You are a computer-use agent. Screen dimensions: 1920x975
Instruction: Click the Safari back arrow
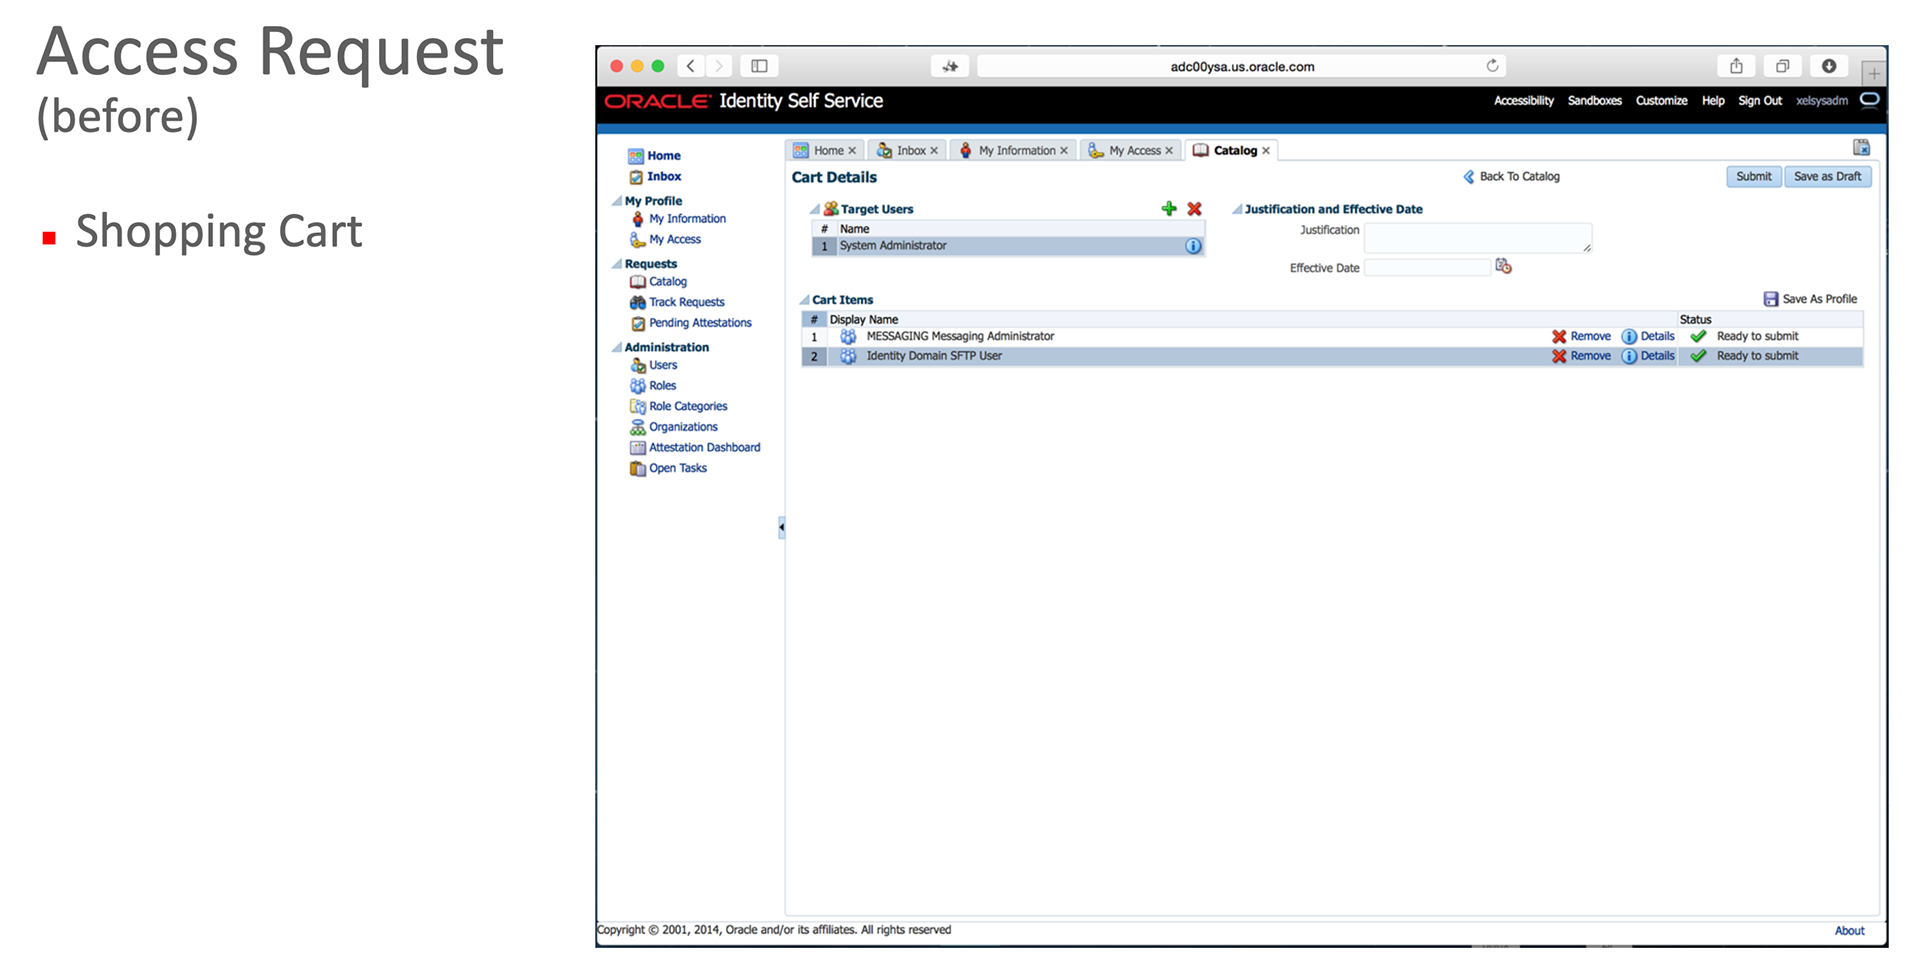coord(690,66)
